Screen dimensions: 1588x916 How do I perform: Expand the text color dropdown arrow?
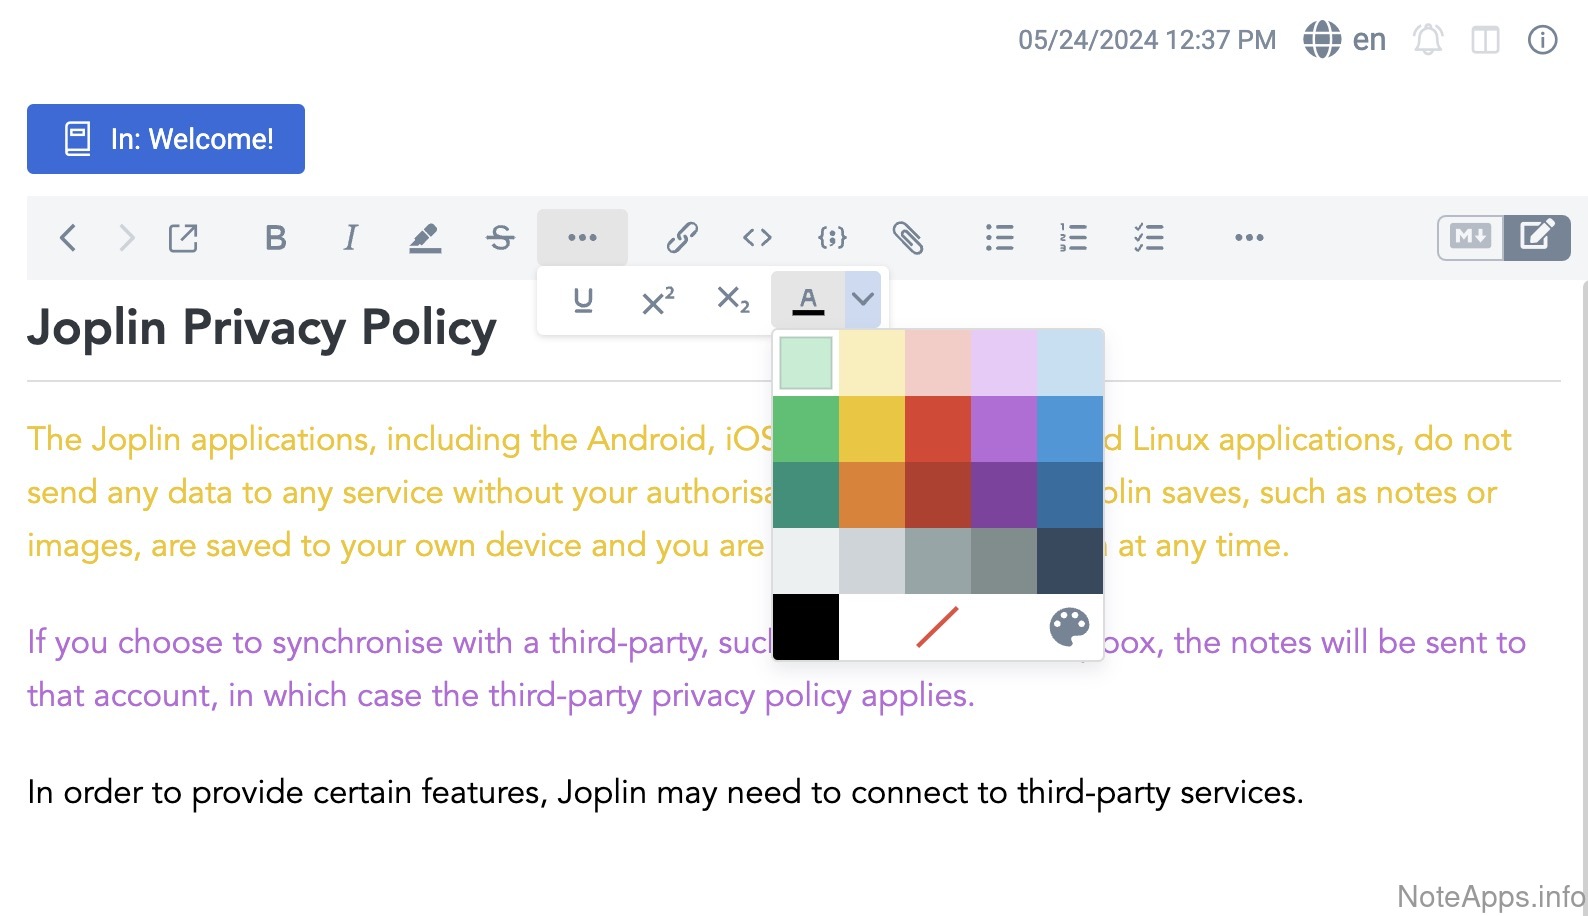click(863, 299)
